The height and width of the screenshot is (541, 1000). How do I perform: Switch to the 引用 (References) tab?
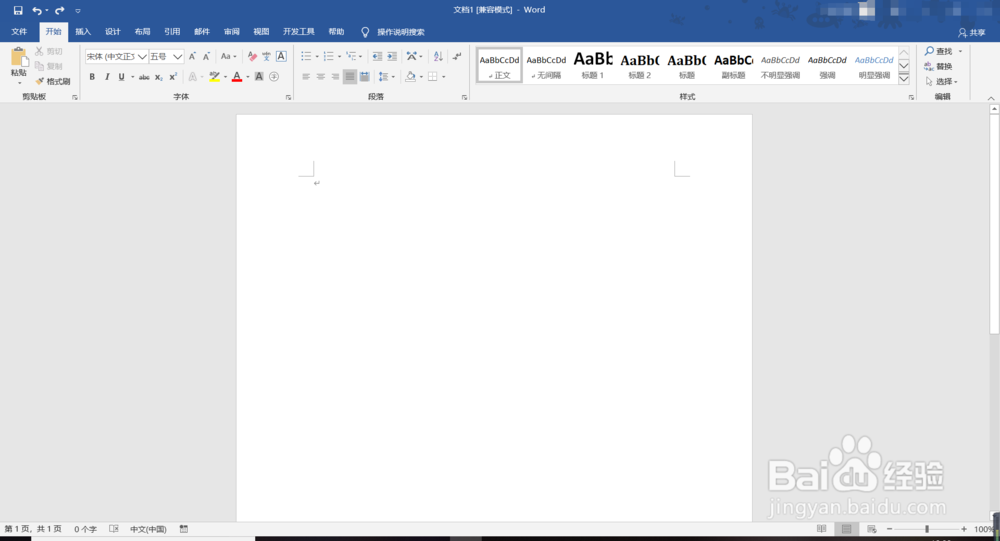172,32
